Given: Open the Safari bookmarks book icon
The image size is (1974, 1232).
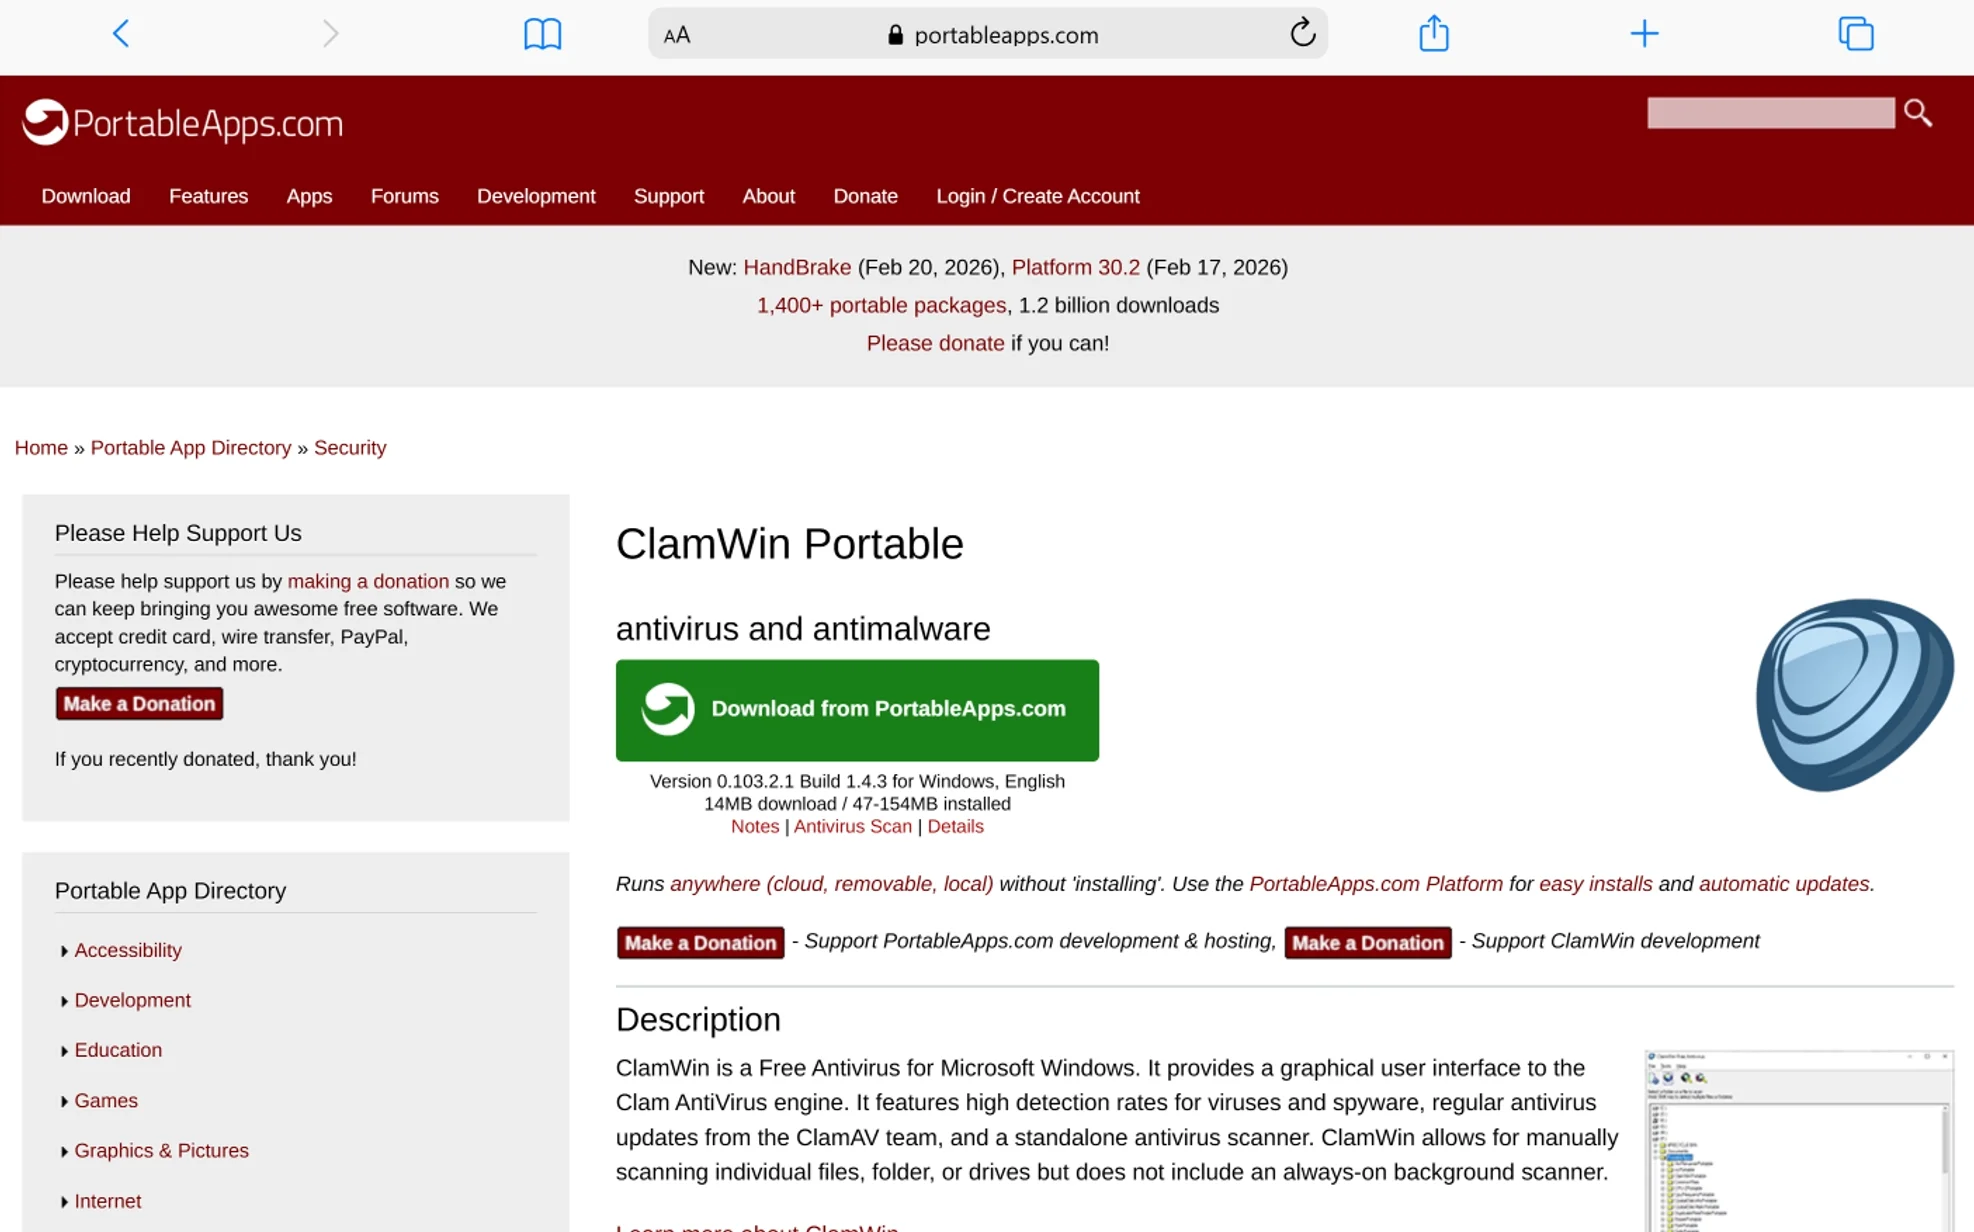Looking at the screenshot, I should [x=543, y=34].
